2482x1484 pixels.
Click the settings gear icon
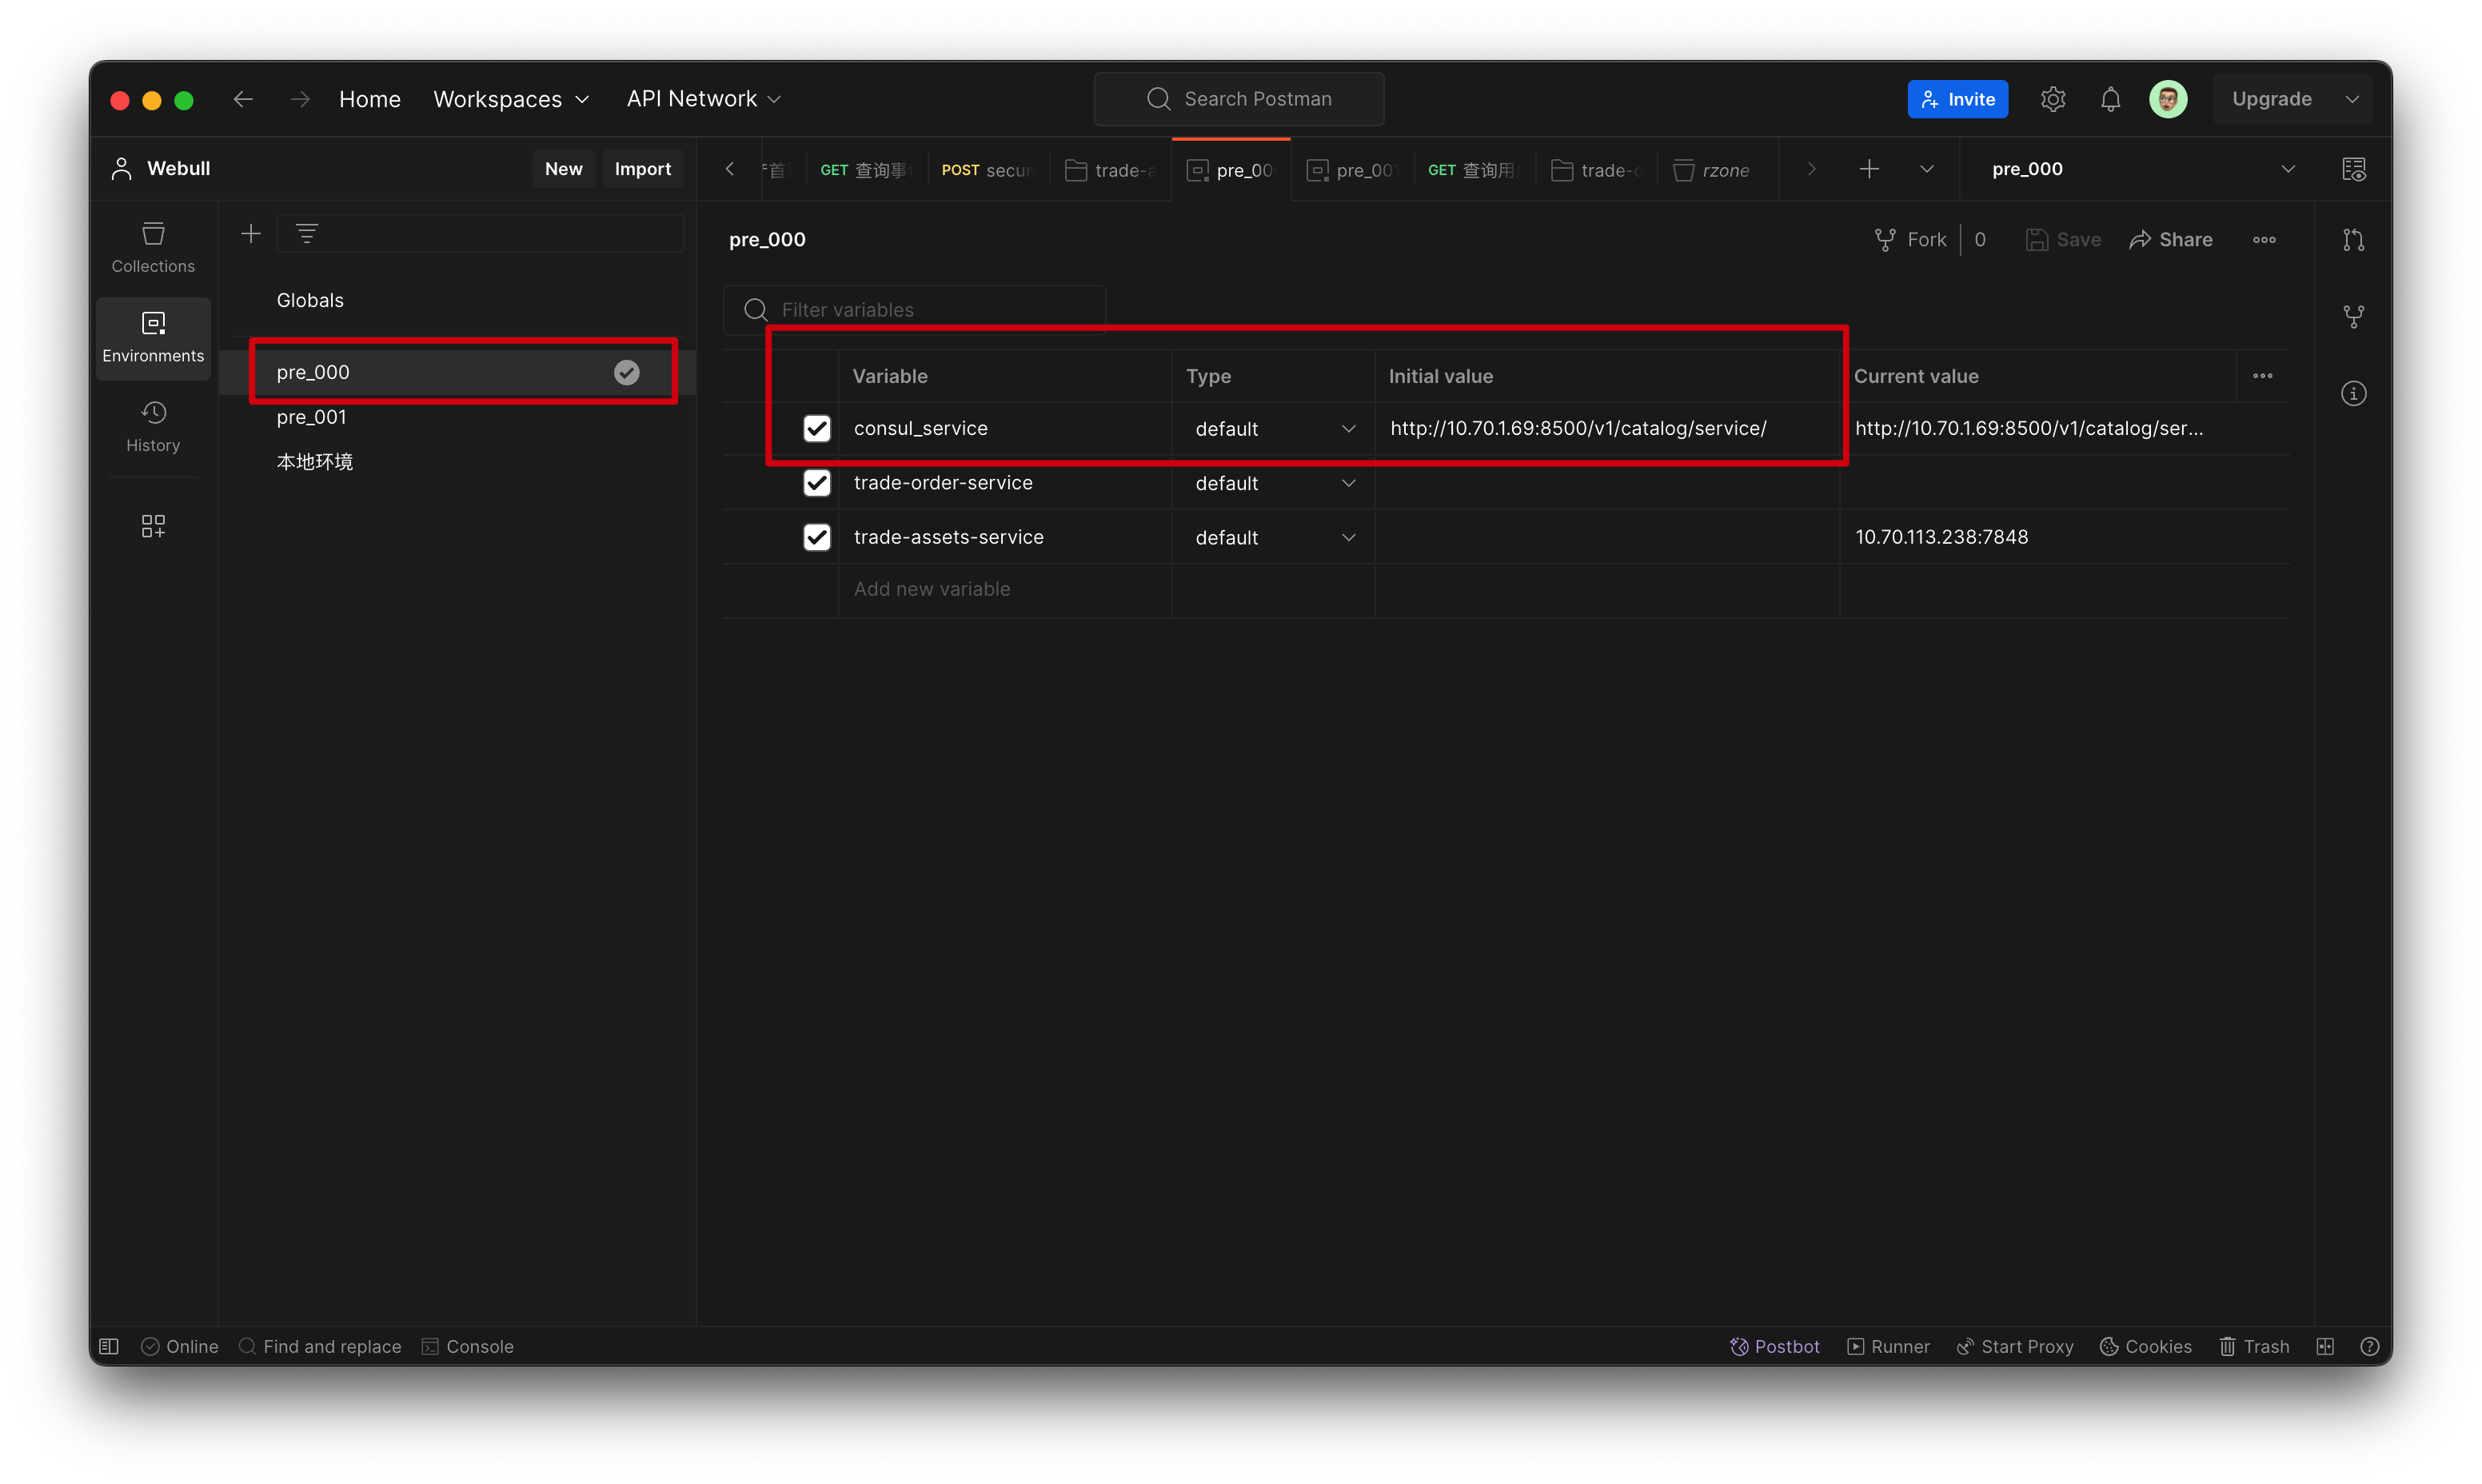pyautogui.click(x=2053, y=99)
